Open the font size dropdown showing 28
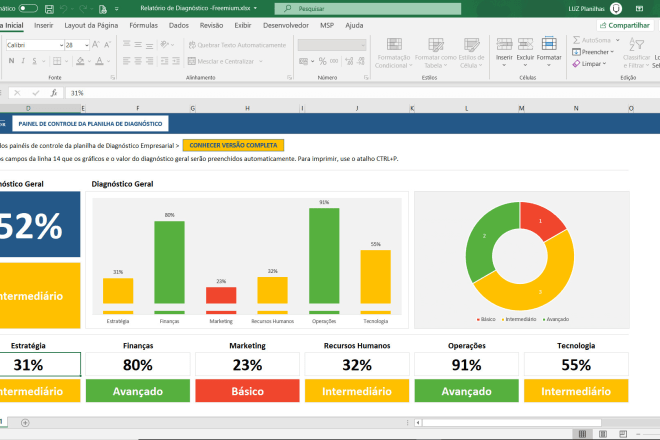 (x=87, y=45)
